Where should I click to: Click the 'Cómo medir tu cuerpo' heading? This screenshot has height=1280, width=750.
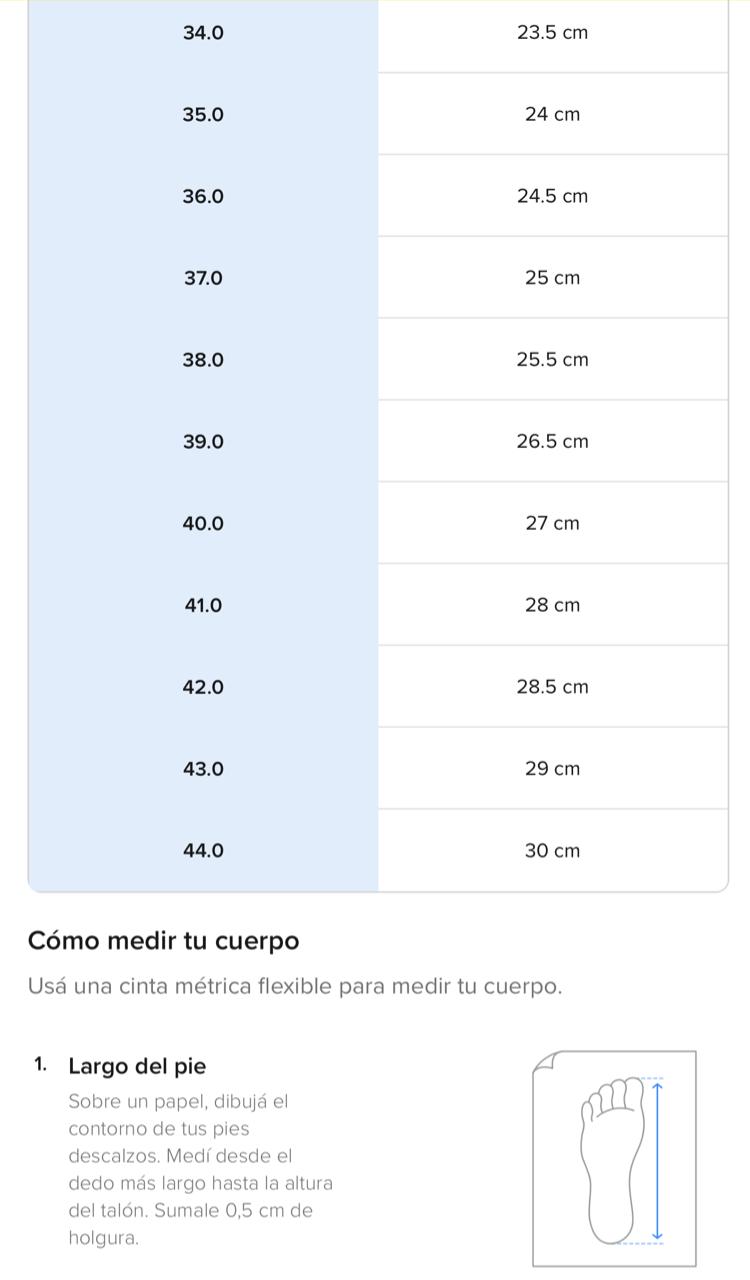click(164, 942)
